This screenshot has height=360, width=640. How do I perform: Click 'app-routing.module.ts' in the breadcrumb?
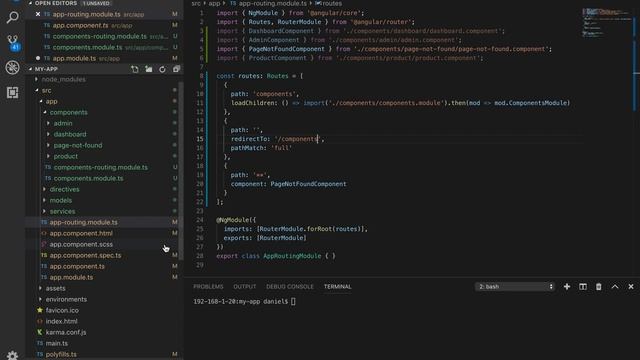(x=273, y=3)
